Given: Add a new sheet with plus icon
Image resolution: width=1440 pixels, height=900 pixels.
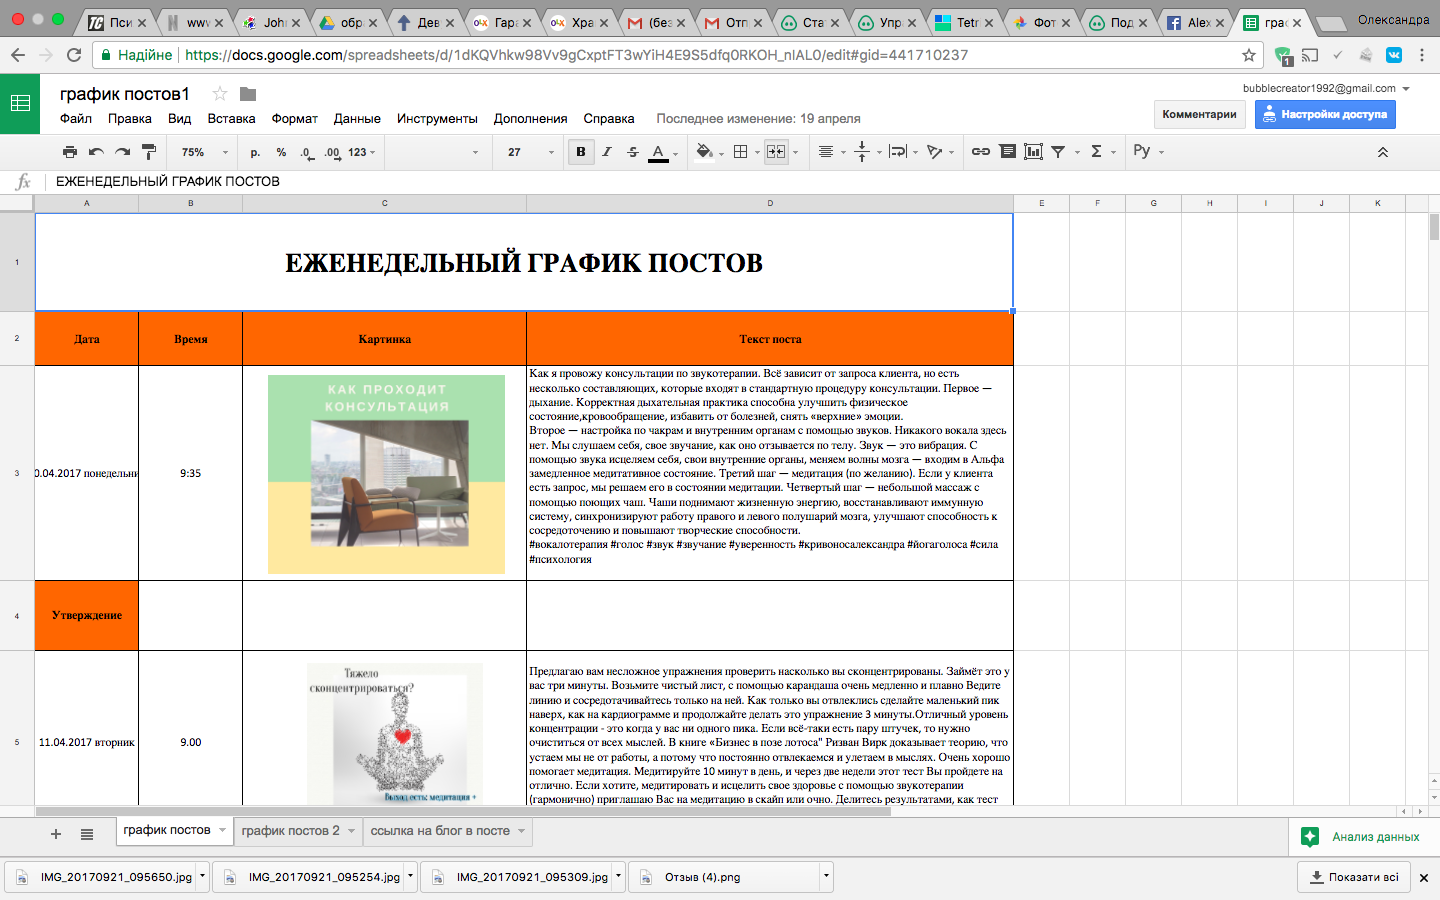Looking at the screenshot, I should pos(56,834).
